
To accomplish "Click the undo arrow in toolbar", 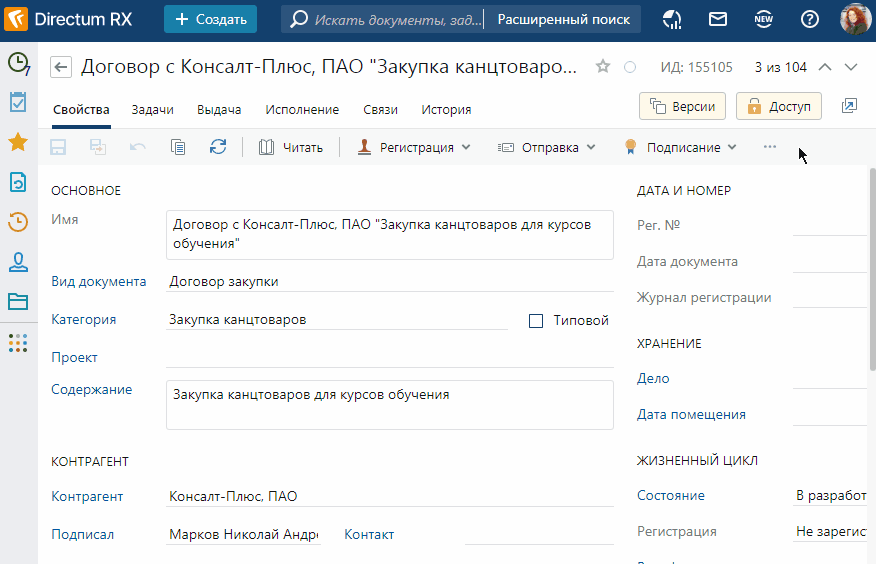I will (x=137, y=147).
